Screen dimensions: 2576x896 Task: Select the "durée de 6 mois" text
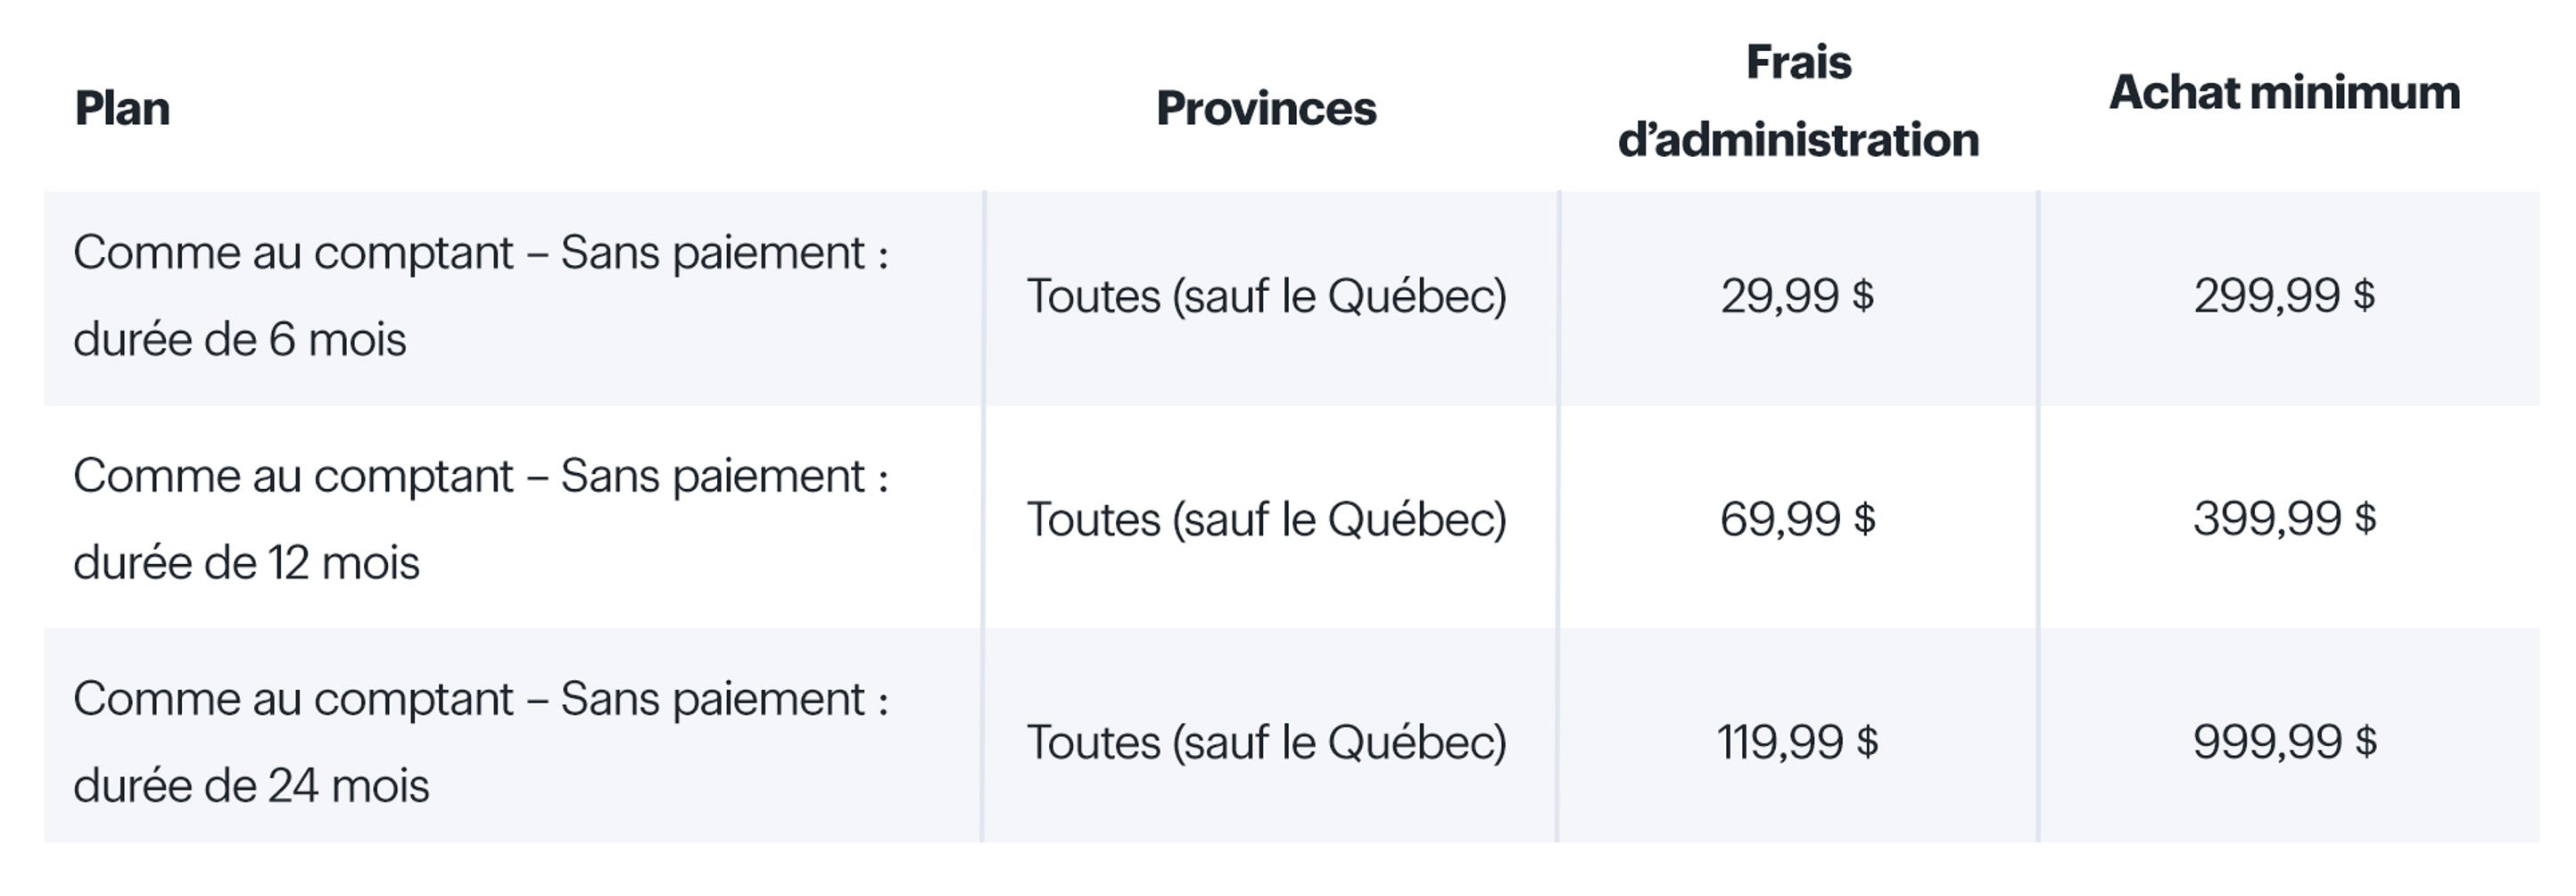[240, 340]
